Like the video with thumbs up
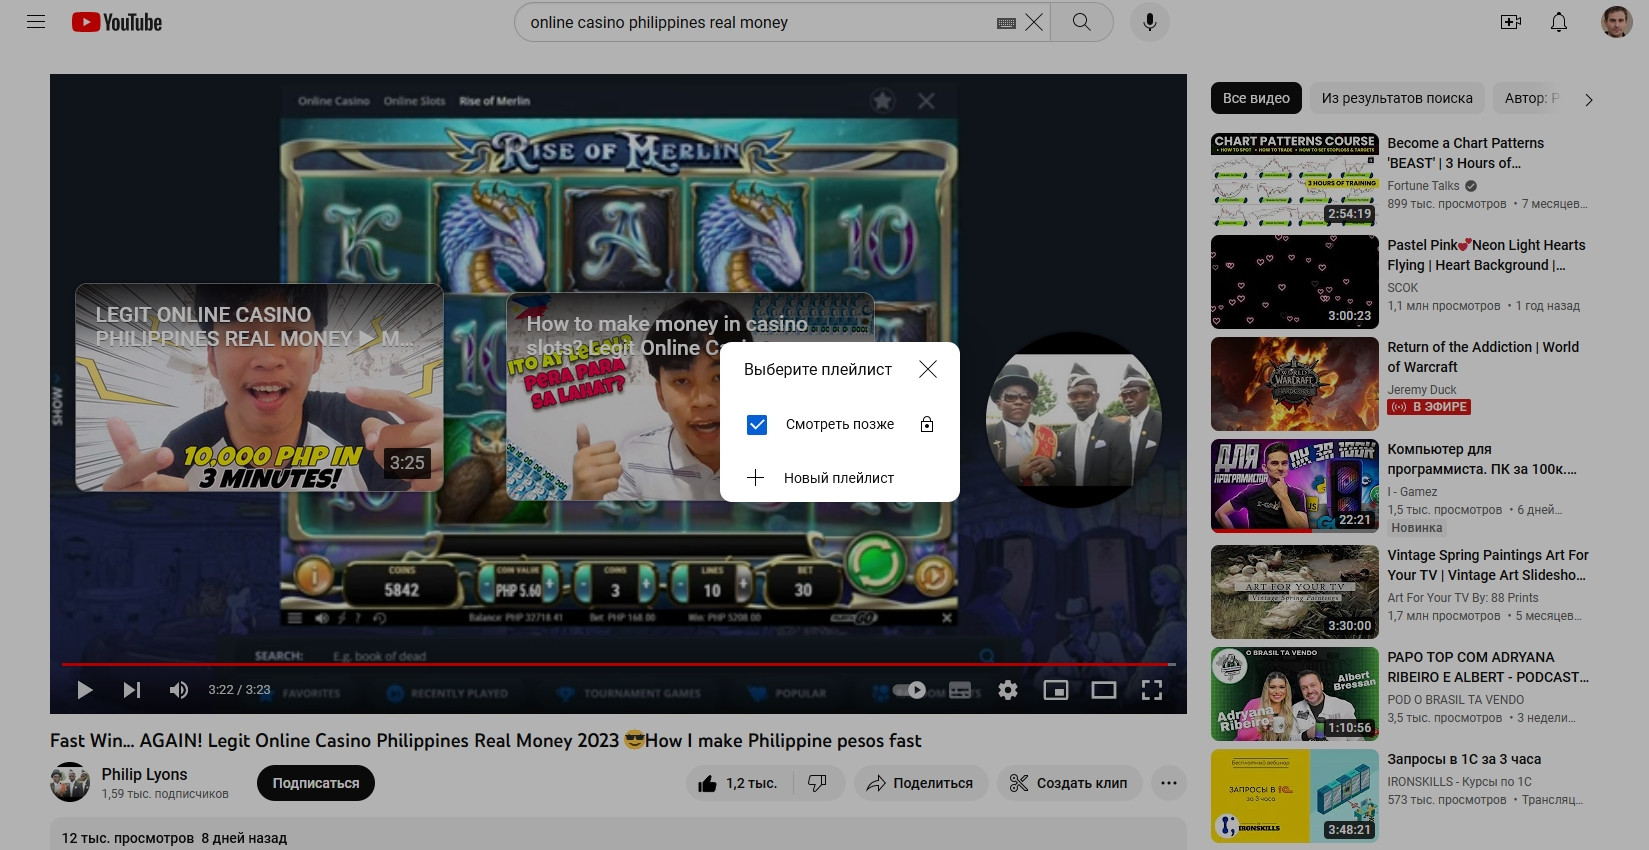Viewport: 1649px width, 850px height. click(738, 784)
